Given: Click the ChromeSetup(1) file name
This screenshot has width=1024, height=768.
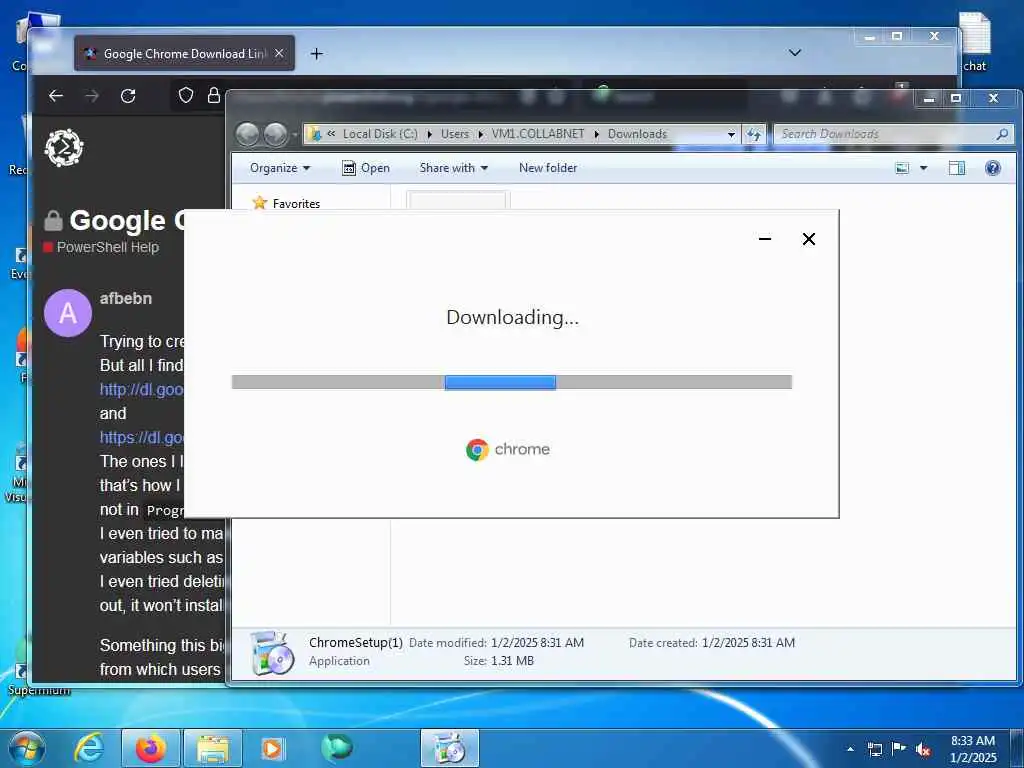Looking at the screenshot, I should pyautogui.click(x=356, y=643).
